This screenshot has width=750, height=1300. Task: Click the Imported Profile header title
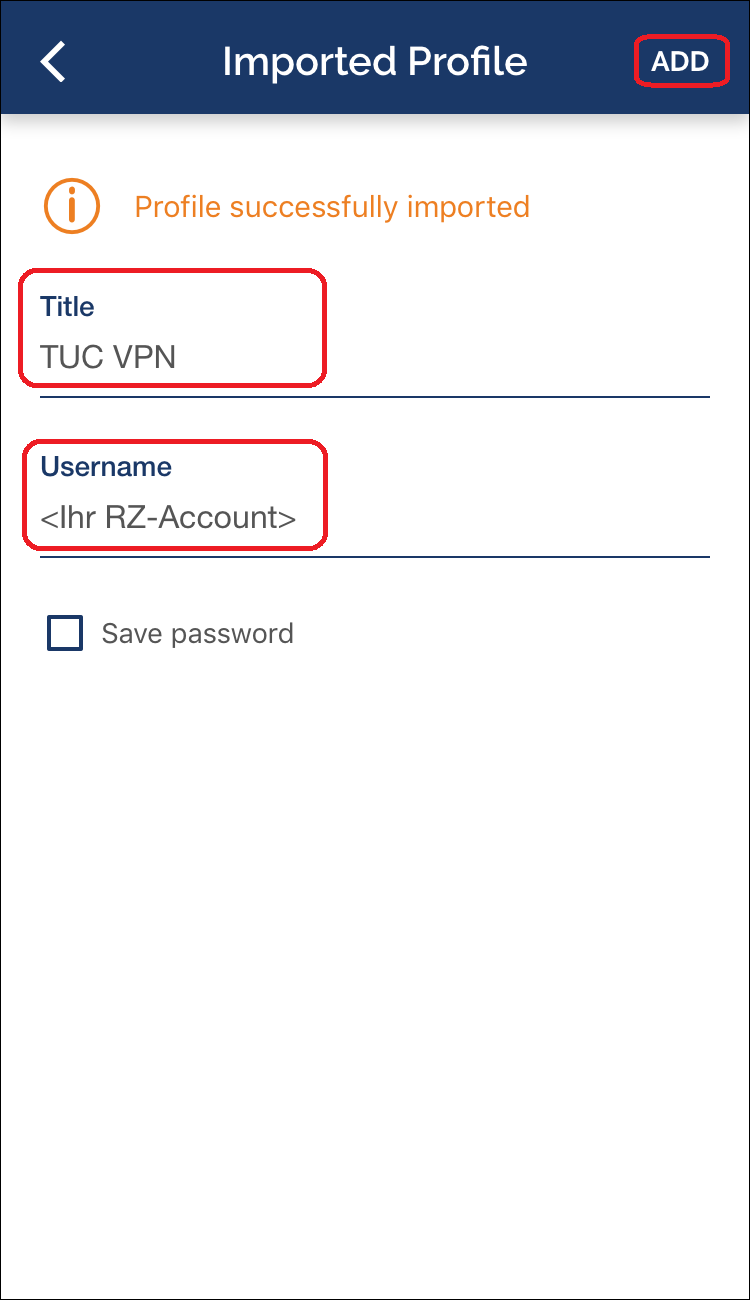click(x=375, y=62)
